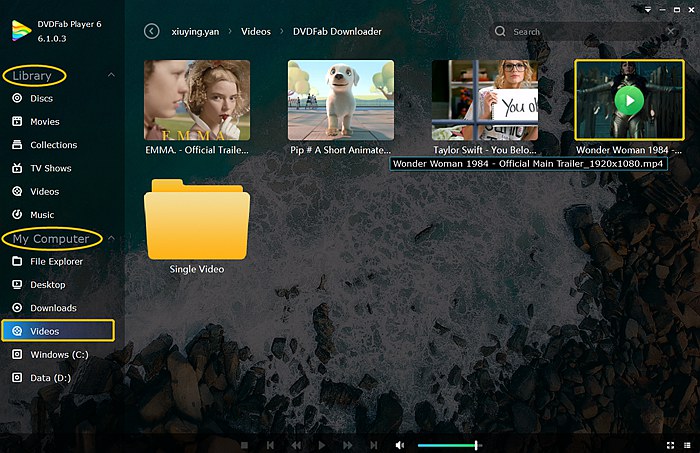Toggle fullscreen mode icon

670,445
